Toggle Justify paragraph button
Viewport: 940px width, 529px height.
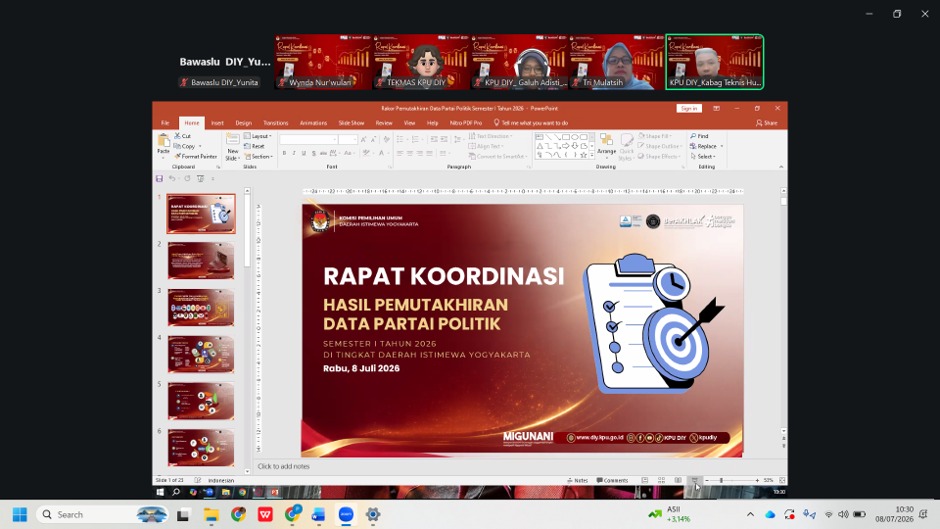[429, 154]
